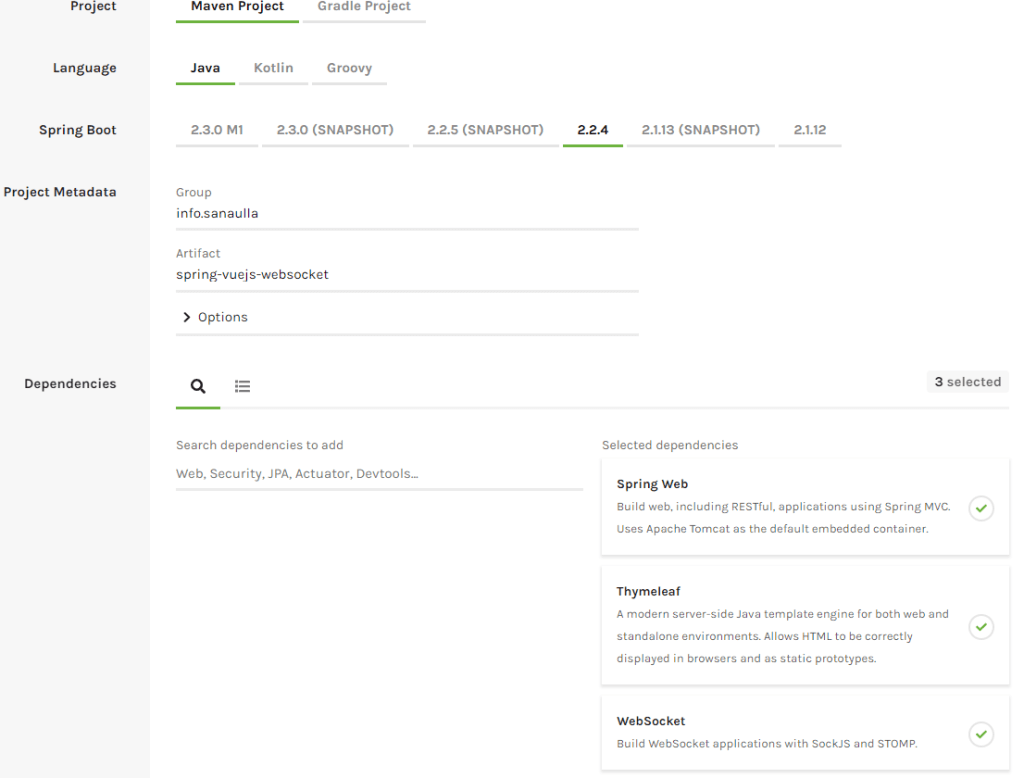Choose Java language
The width and height of the screenshot is (1024, 778).
(x=205, y=68)
